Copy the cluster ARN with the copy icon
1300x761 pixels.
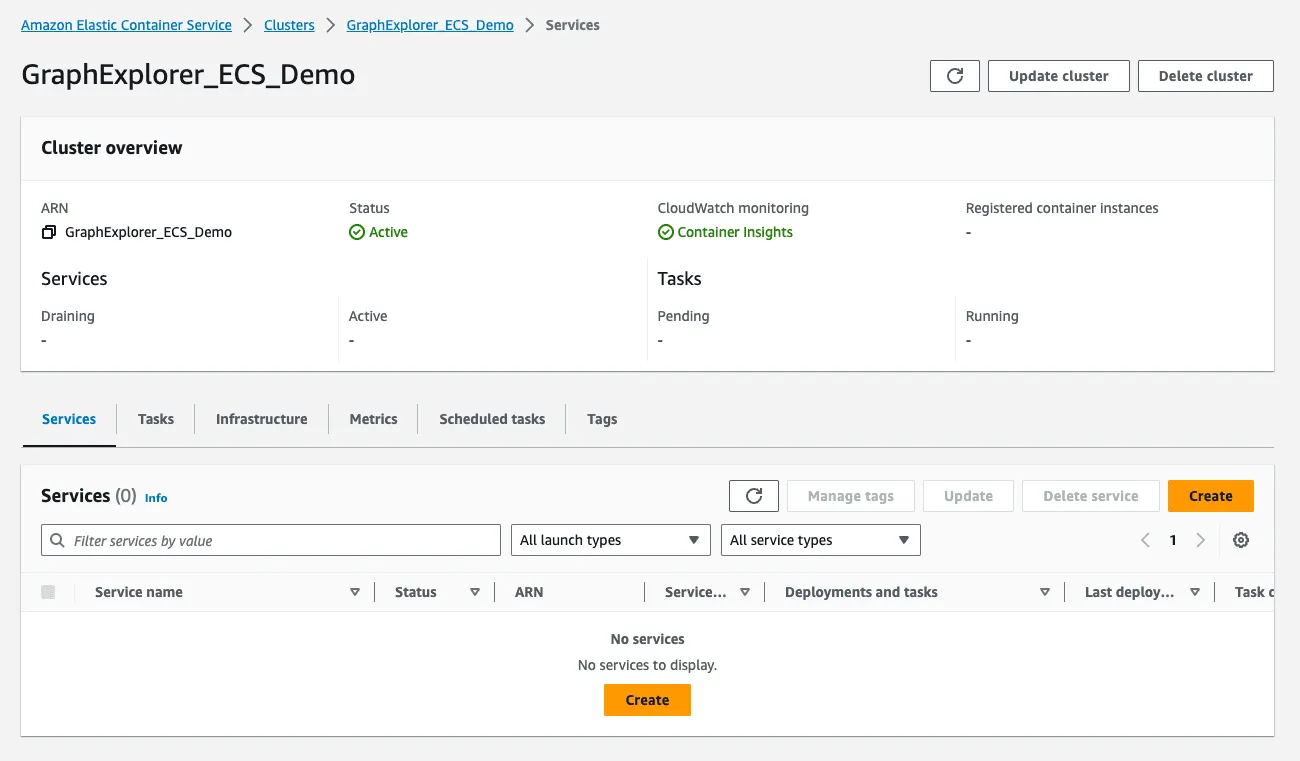tap(48, 232)
